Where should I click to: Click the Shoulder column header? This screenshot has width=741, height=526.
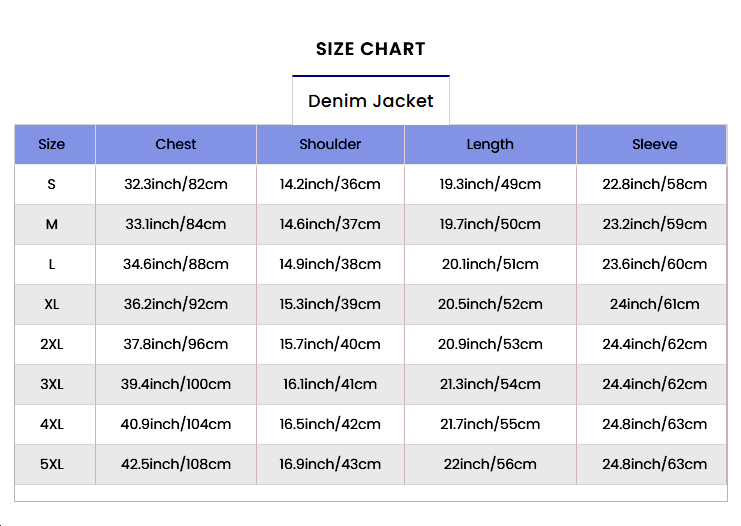click(330, 144)
